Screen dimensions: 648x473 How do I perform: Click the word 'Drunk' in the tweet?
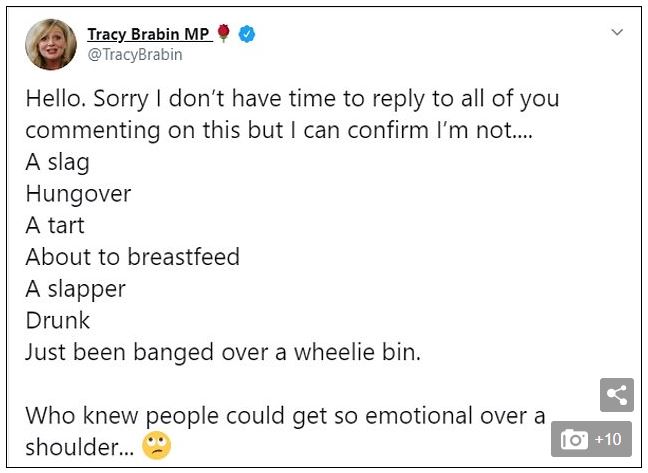coord(57,320)
